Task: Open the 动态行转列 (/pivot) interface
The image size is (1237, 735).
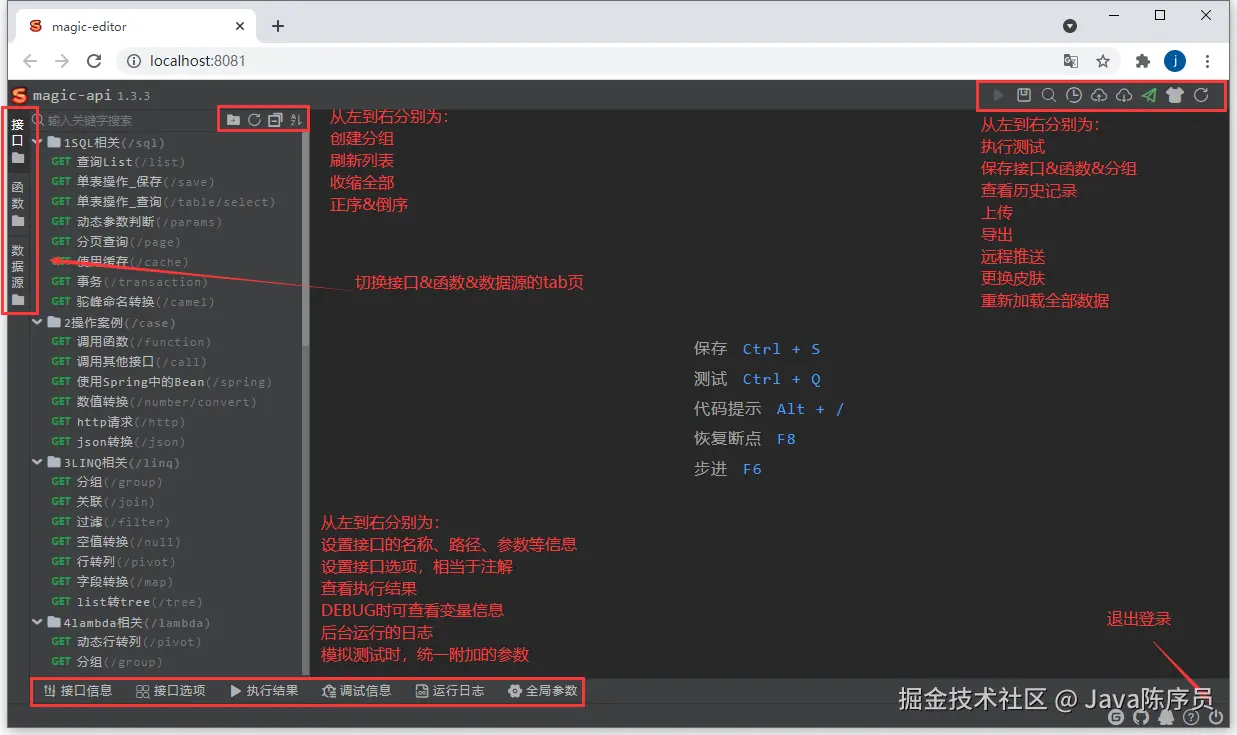Action: [126, 642]
